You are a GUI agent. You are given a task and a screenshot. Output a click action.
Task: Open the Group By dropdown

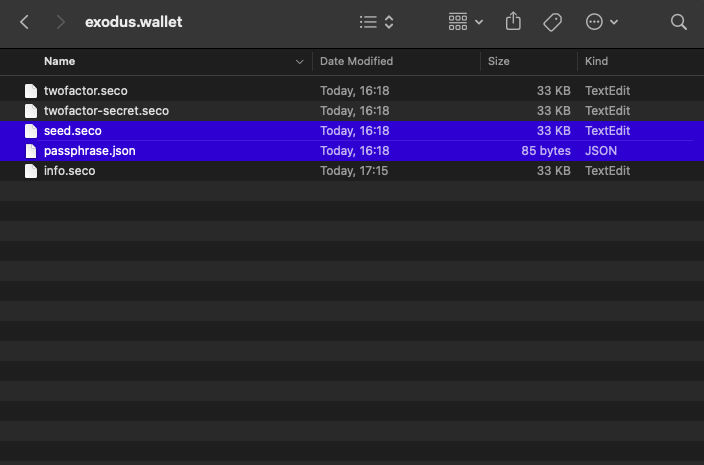tap(466, 21)
